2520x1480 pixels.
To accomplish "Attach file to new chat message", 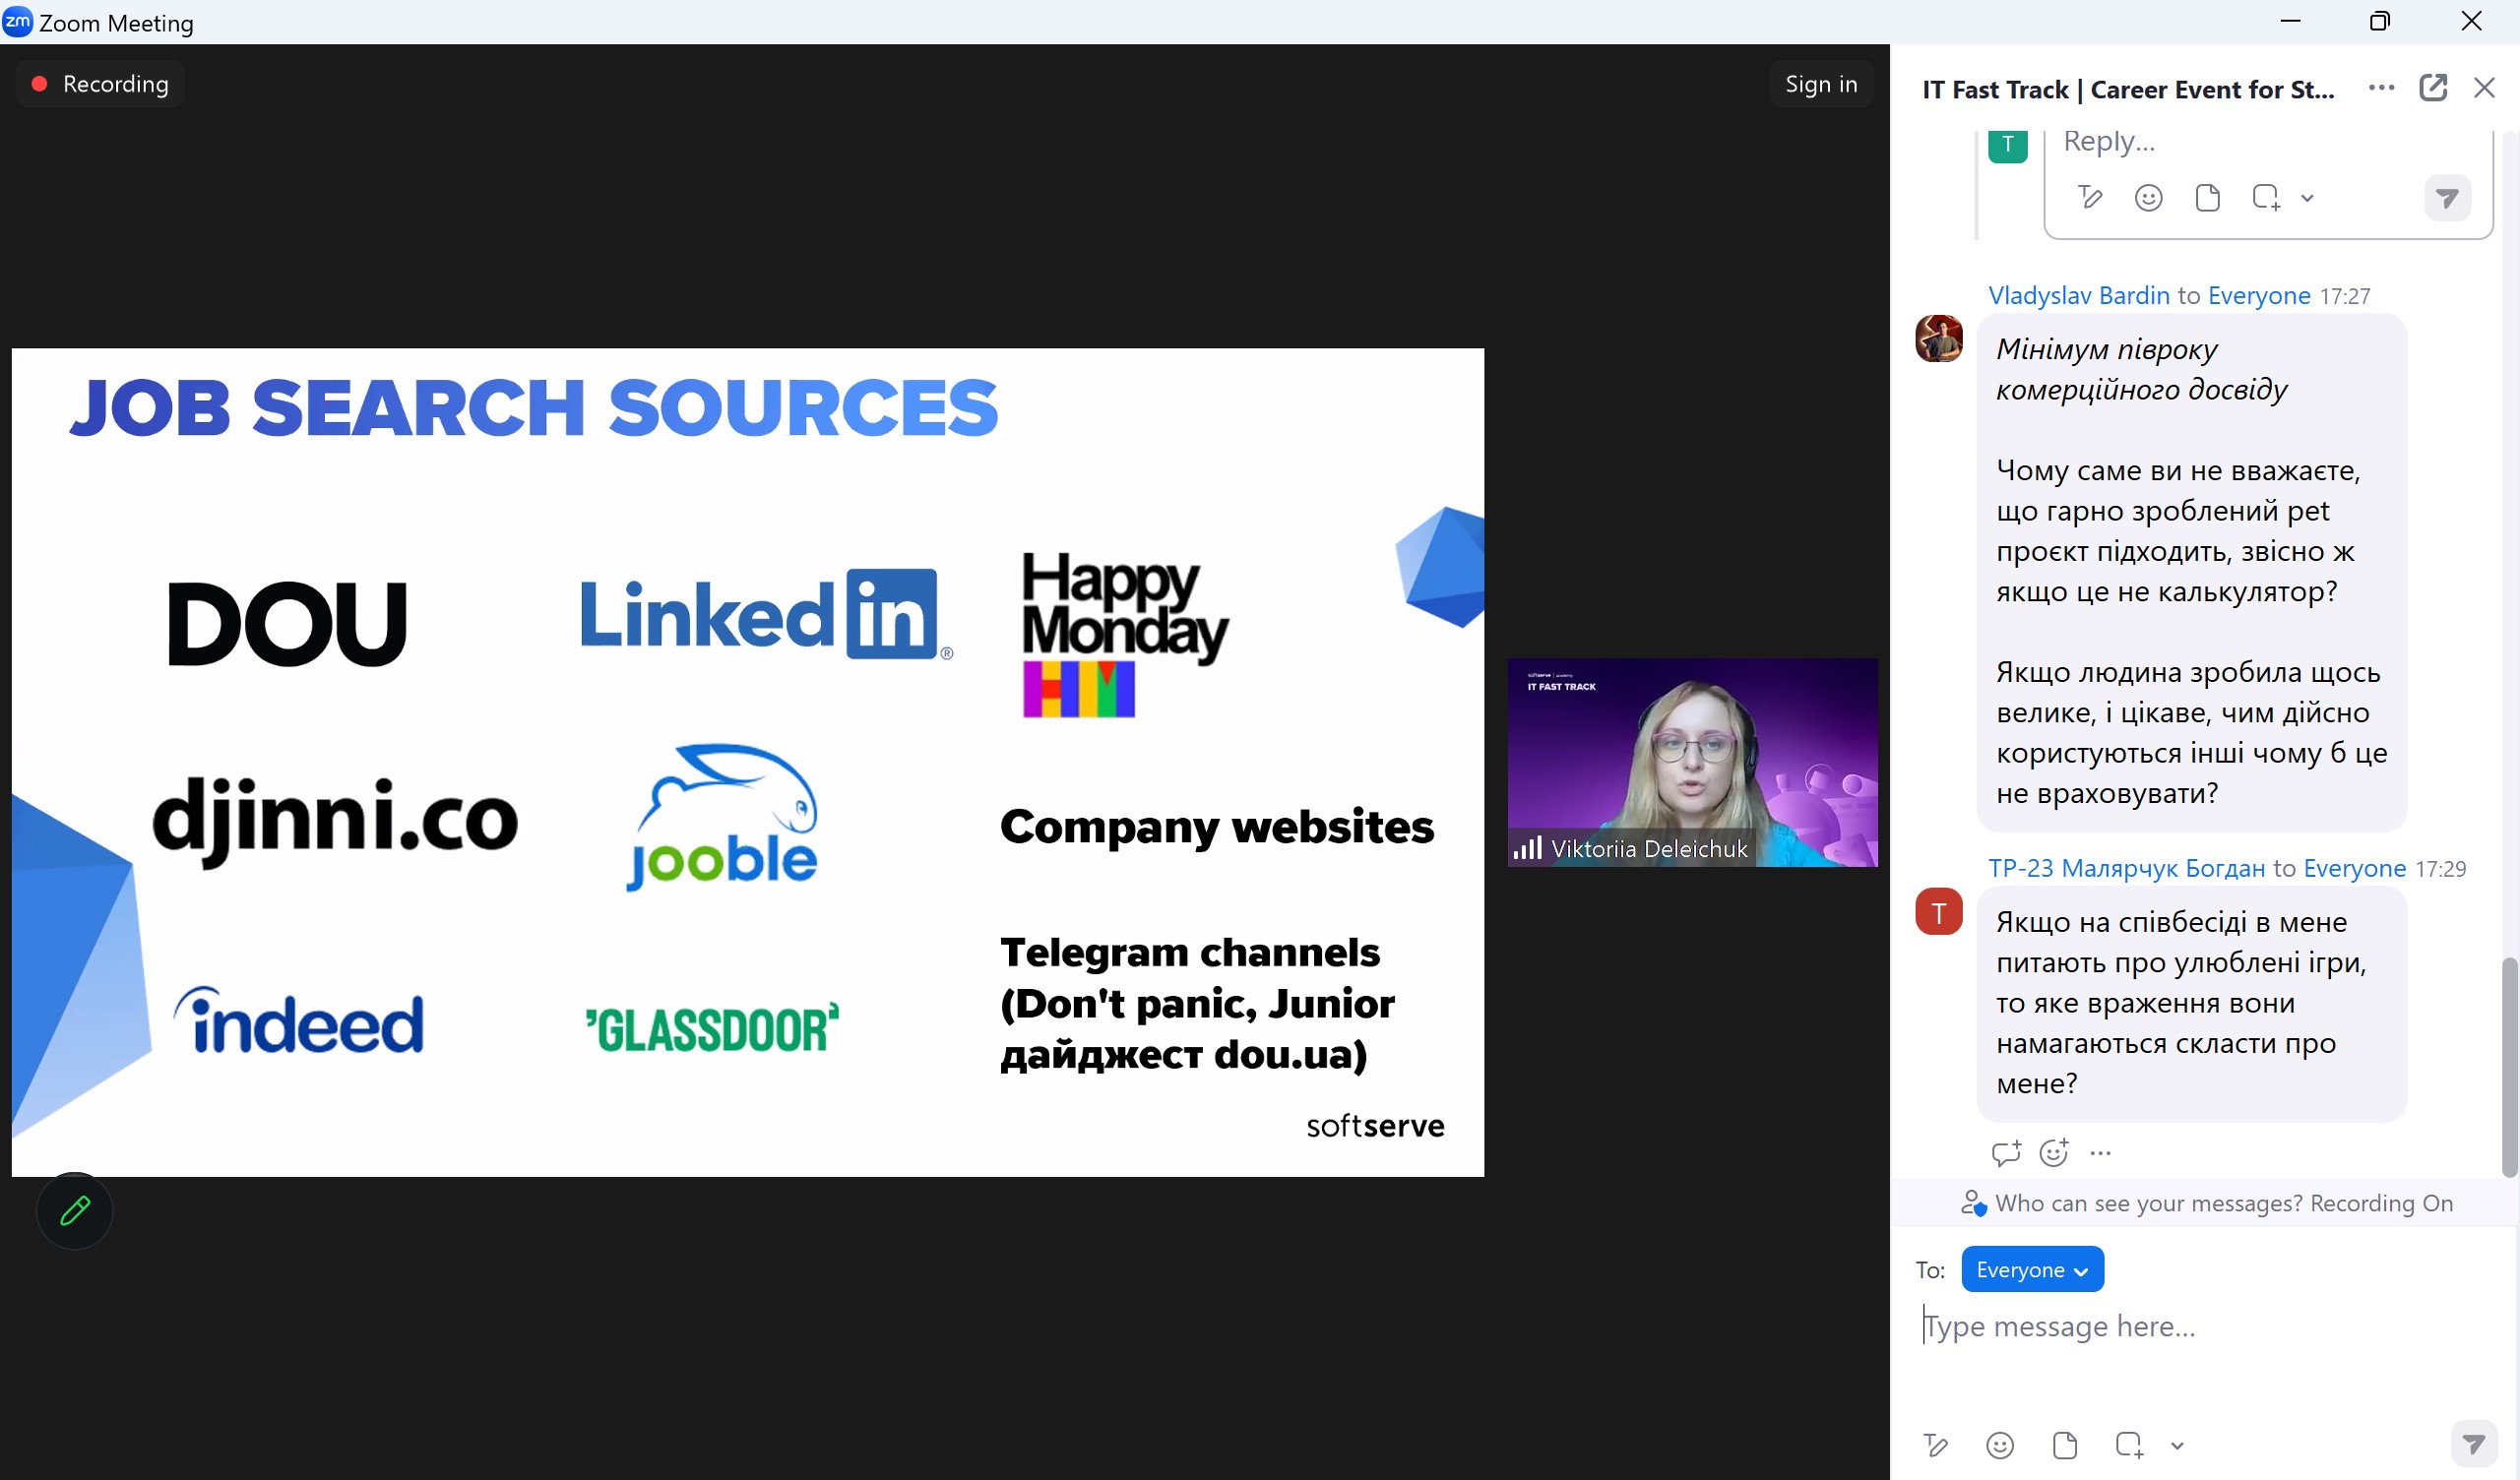I will (2064, 1445).
